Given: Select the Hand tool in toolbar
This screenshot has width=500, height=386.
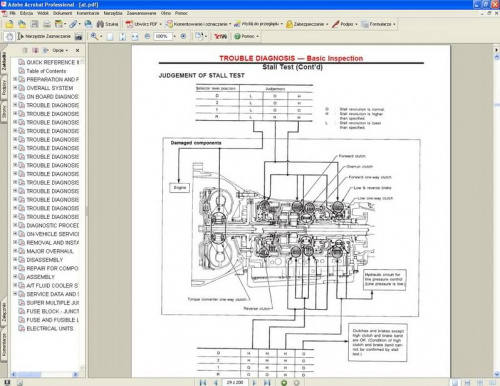Looking at the screenshot, I should pyautogui.click(x=10, y=36).
